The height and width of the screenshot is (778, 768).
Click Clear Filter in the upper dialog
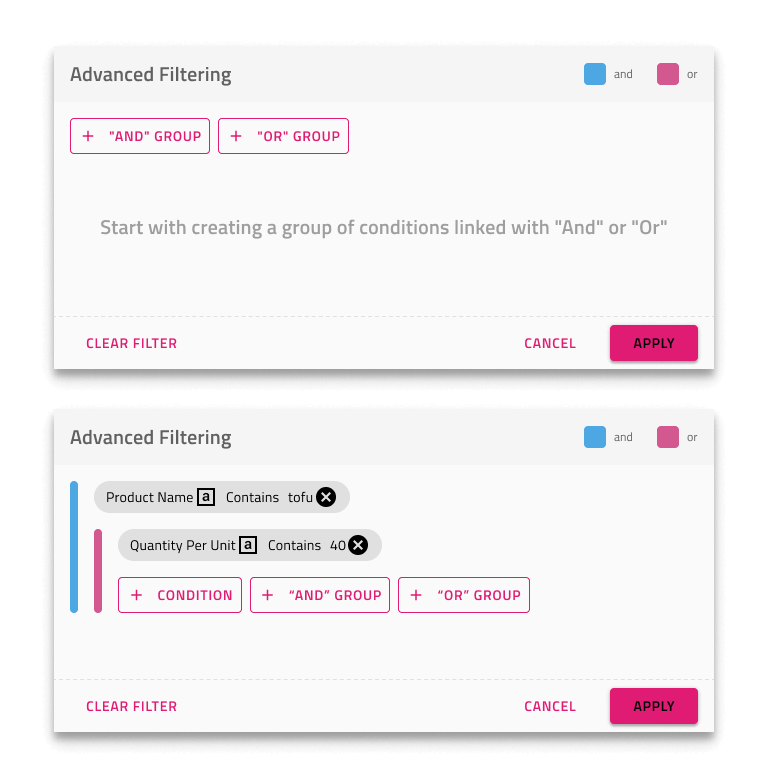(131, 343)
